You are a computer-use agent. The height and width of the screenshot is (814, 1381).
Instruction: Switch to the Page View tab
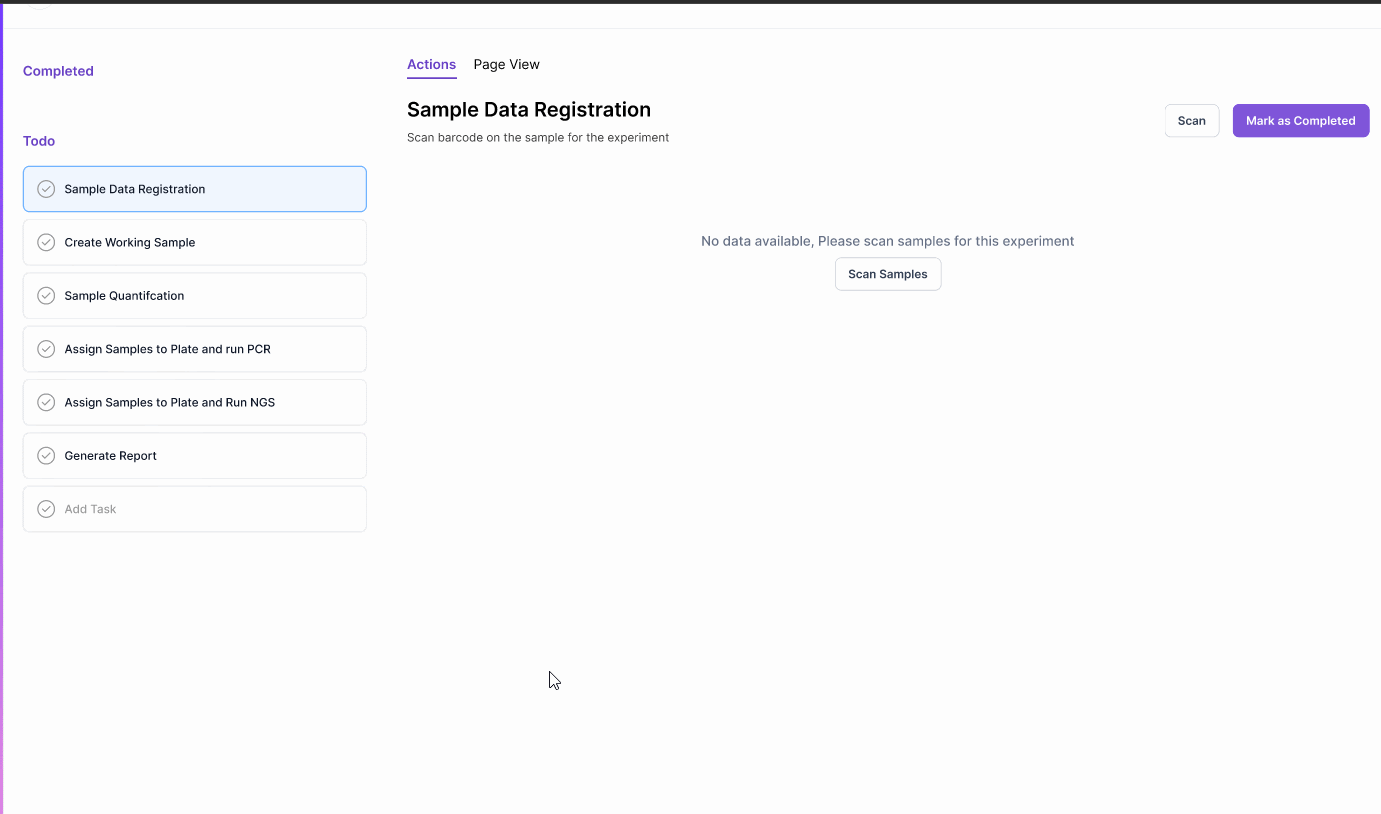506,64
